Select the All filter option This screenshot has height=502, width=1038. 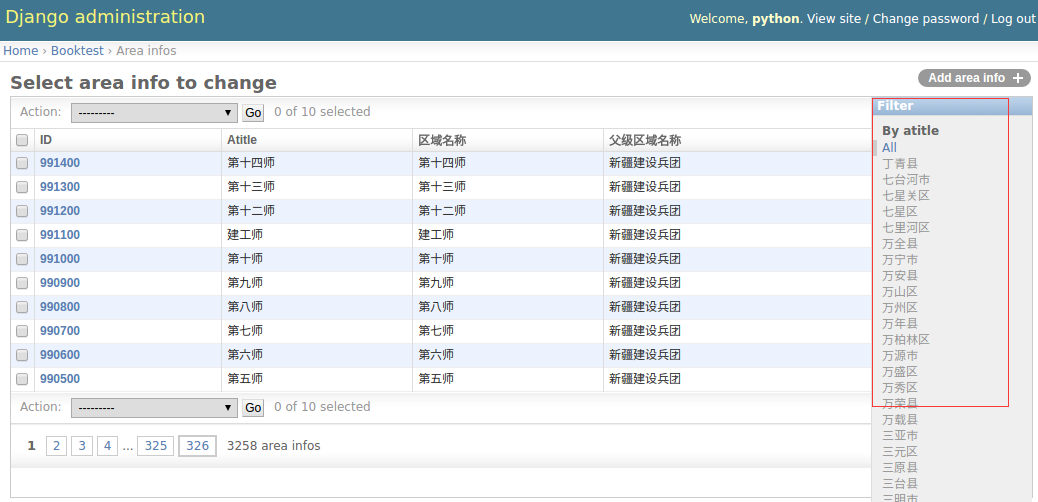click(x=889, y=148)
